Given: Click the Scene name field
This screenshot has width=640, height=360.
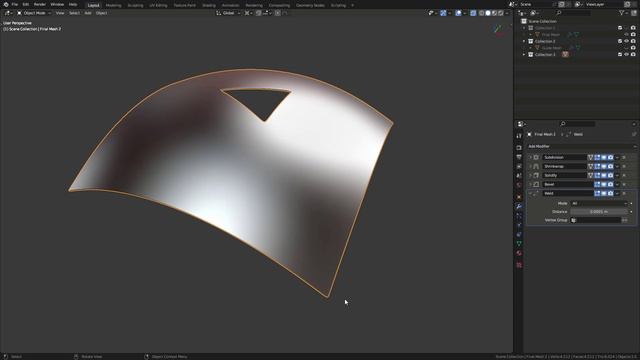Looking at the screenshot, I should click(x=535, y=4).
